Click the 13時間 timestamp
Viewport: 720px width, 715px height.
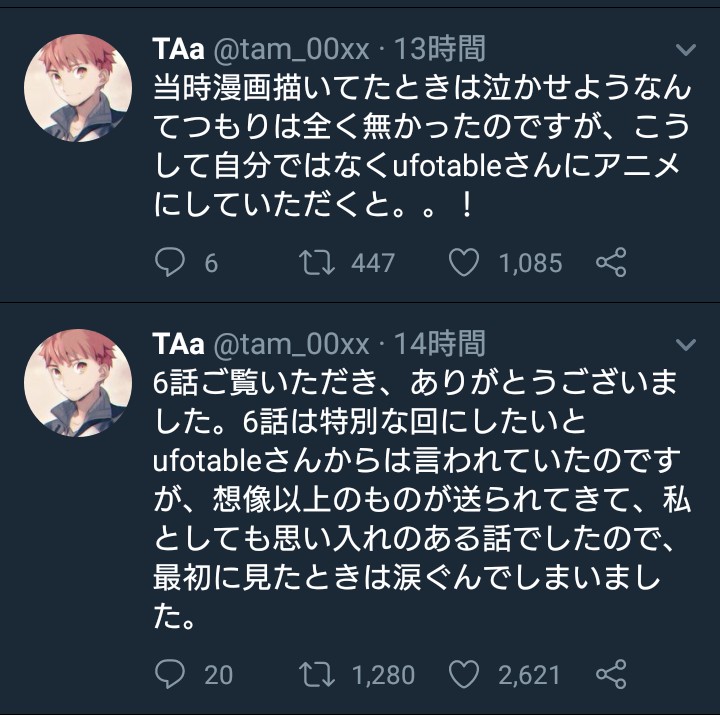point(440,48)
